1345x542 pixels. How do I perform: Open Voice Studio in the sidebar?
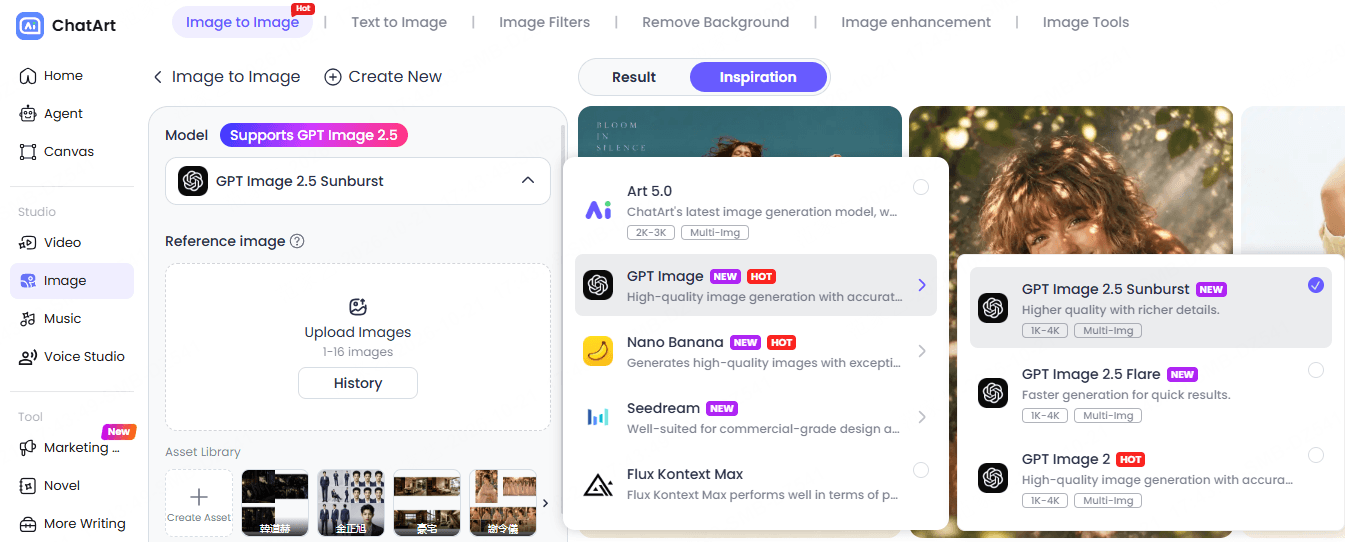72,357
